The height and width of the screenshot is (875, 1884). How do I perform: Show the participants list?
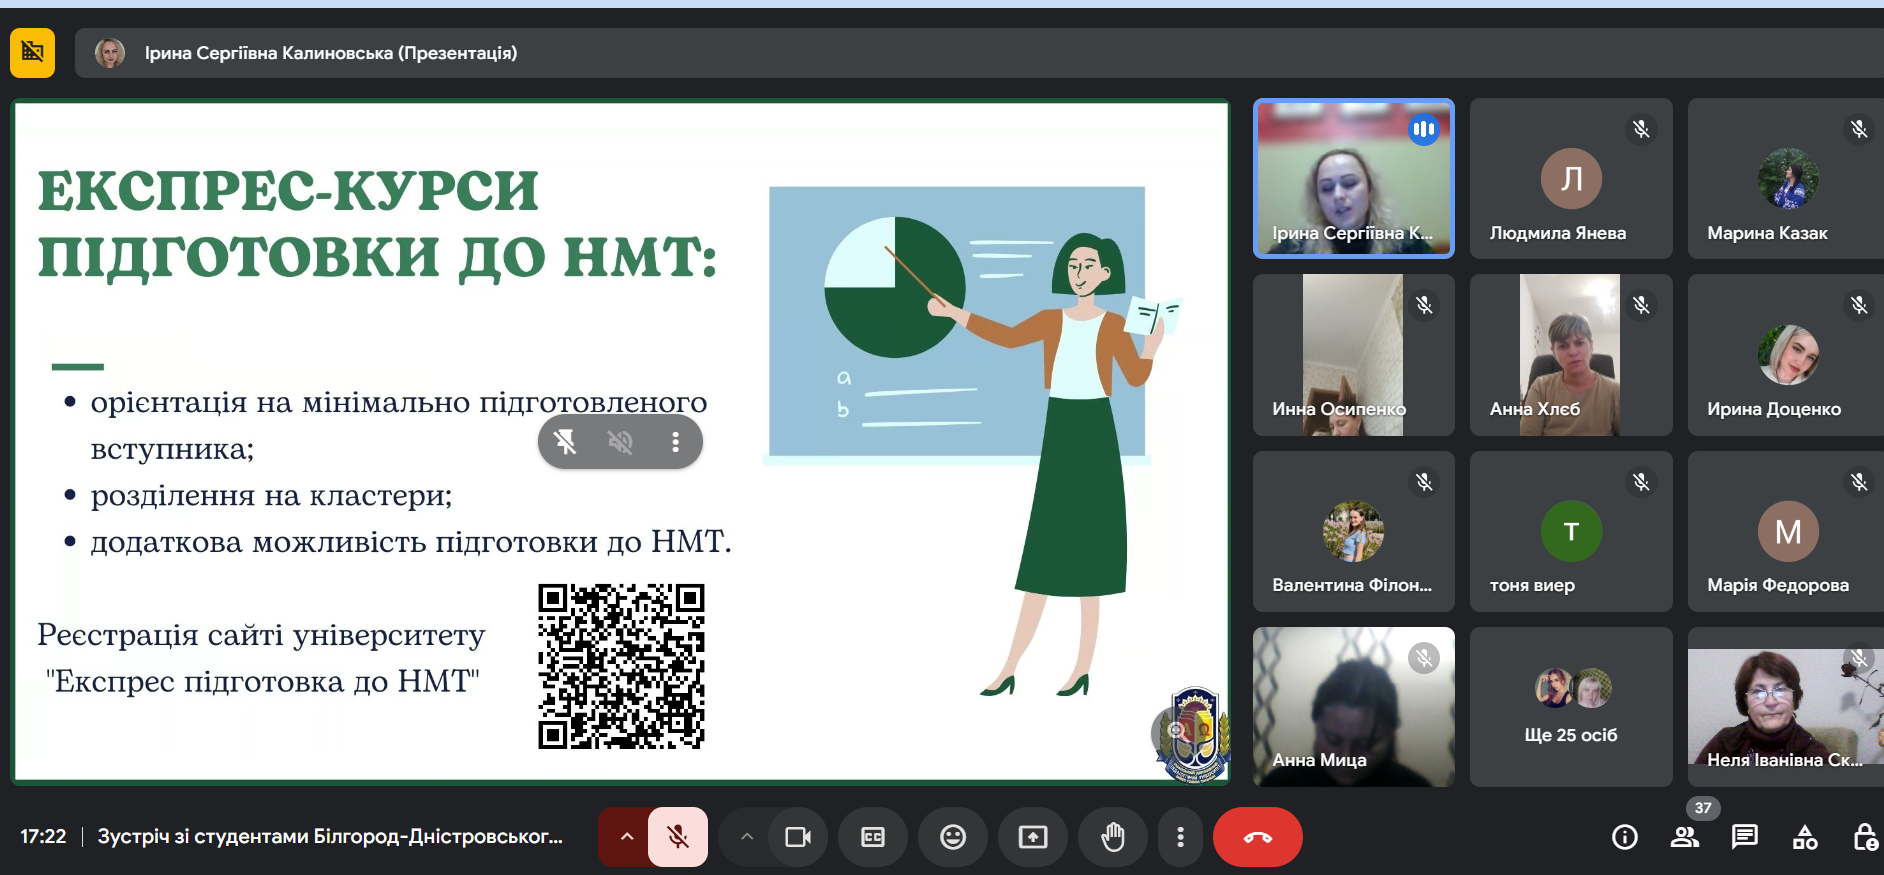tap(1685, 837)
